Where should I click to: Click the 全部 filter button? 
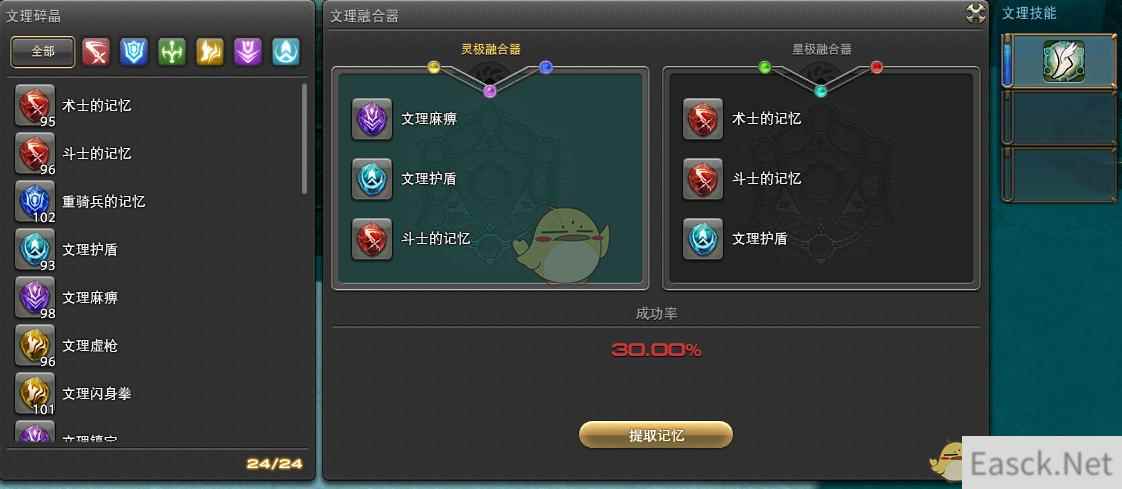[x=43, y=52]
